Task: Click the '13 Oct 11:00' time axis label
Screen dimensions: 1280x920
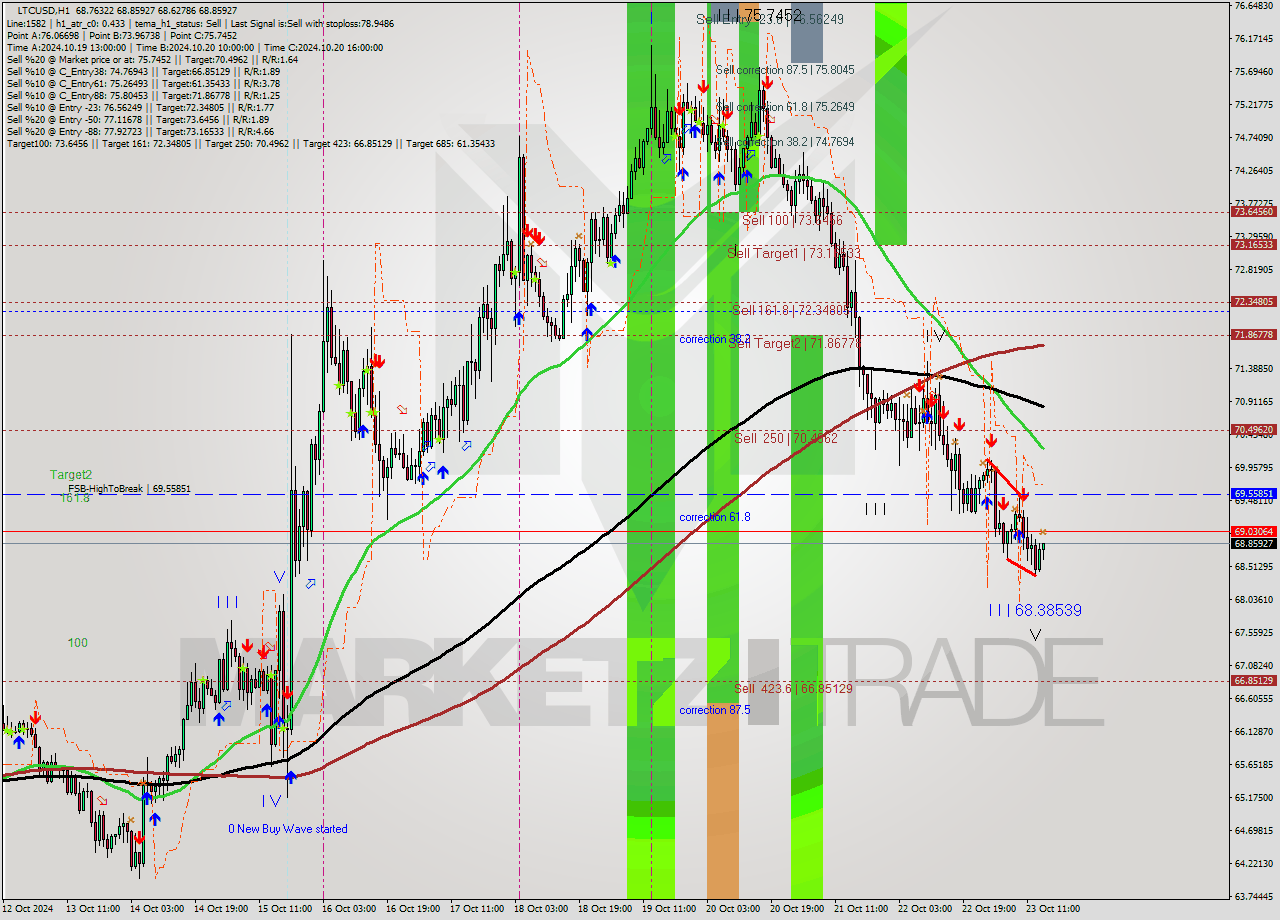Action: coord(92,909)
